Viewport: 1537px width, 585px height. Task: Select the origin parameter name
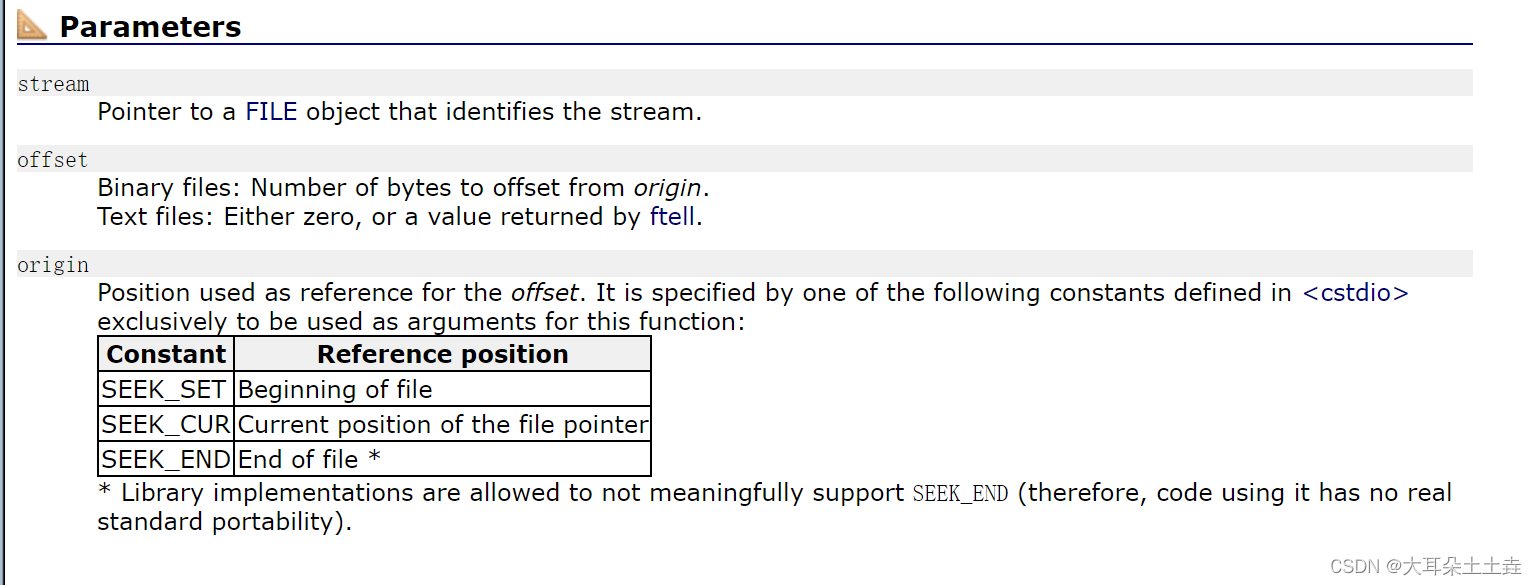(53, 265)
